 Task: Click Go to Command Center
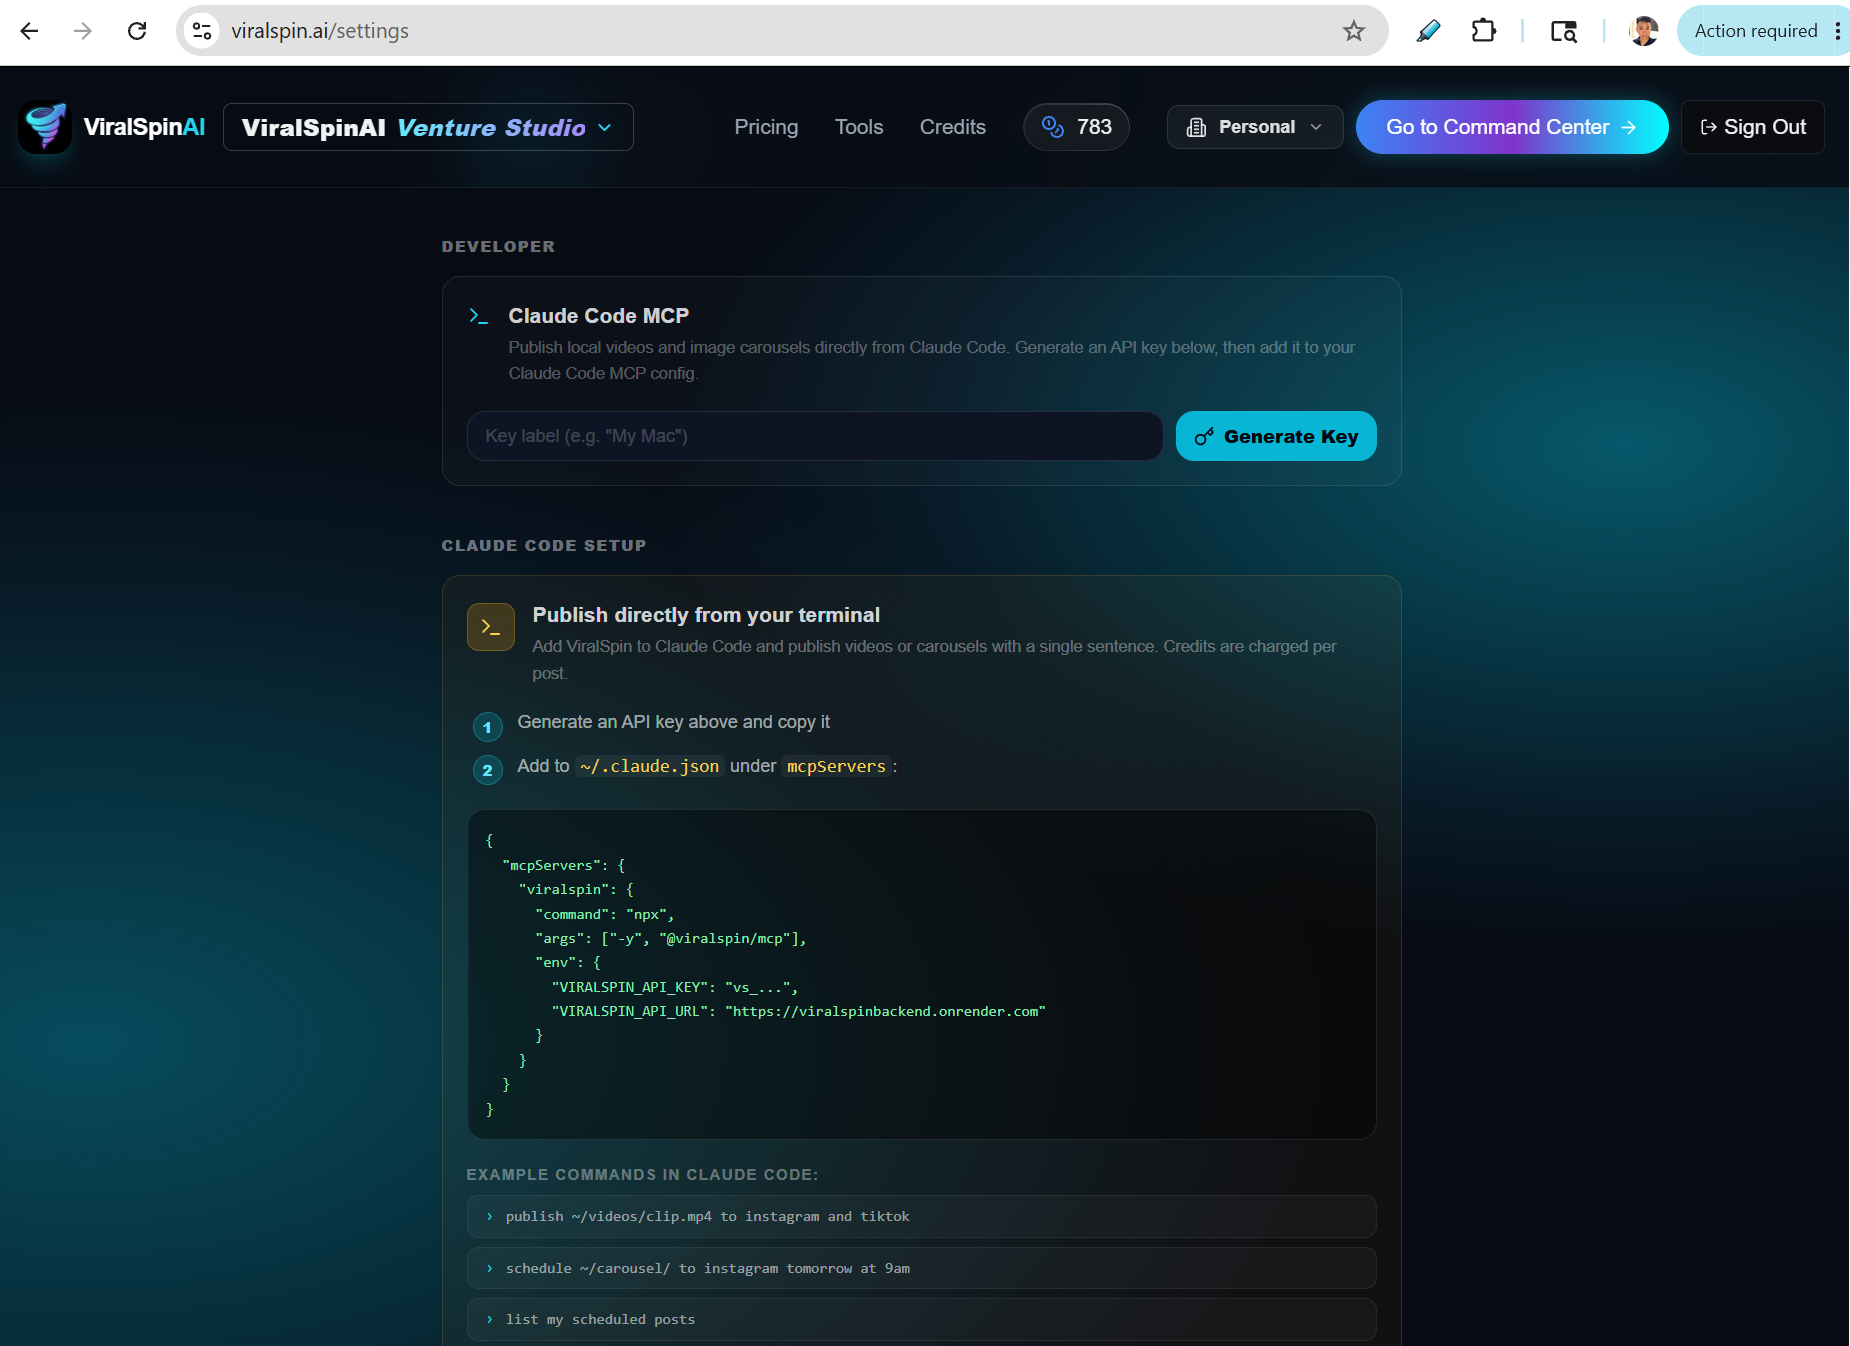[x=1512, y=127]
